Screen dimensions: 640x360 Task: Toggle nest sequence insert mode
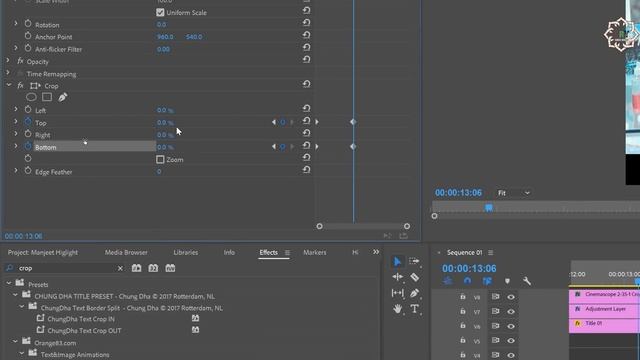(x=448, y=281)
